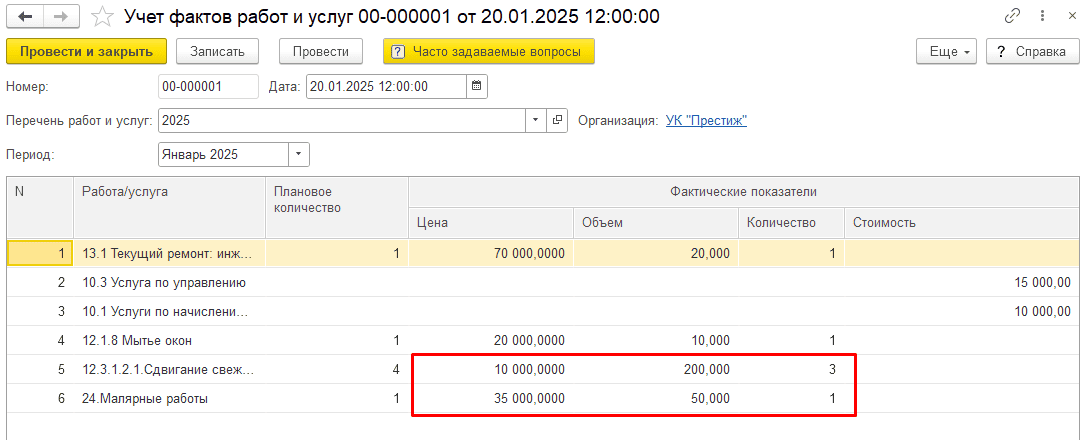The width and height of the screenshot is (1092, 440).
Task: Click the Номер input field
Action: tap(208, 87)
